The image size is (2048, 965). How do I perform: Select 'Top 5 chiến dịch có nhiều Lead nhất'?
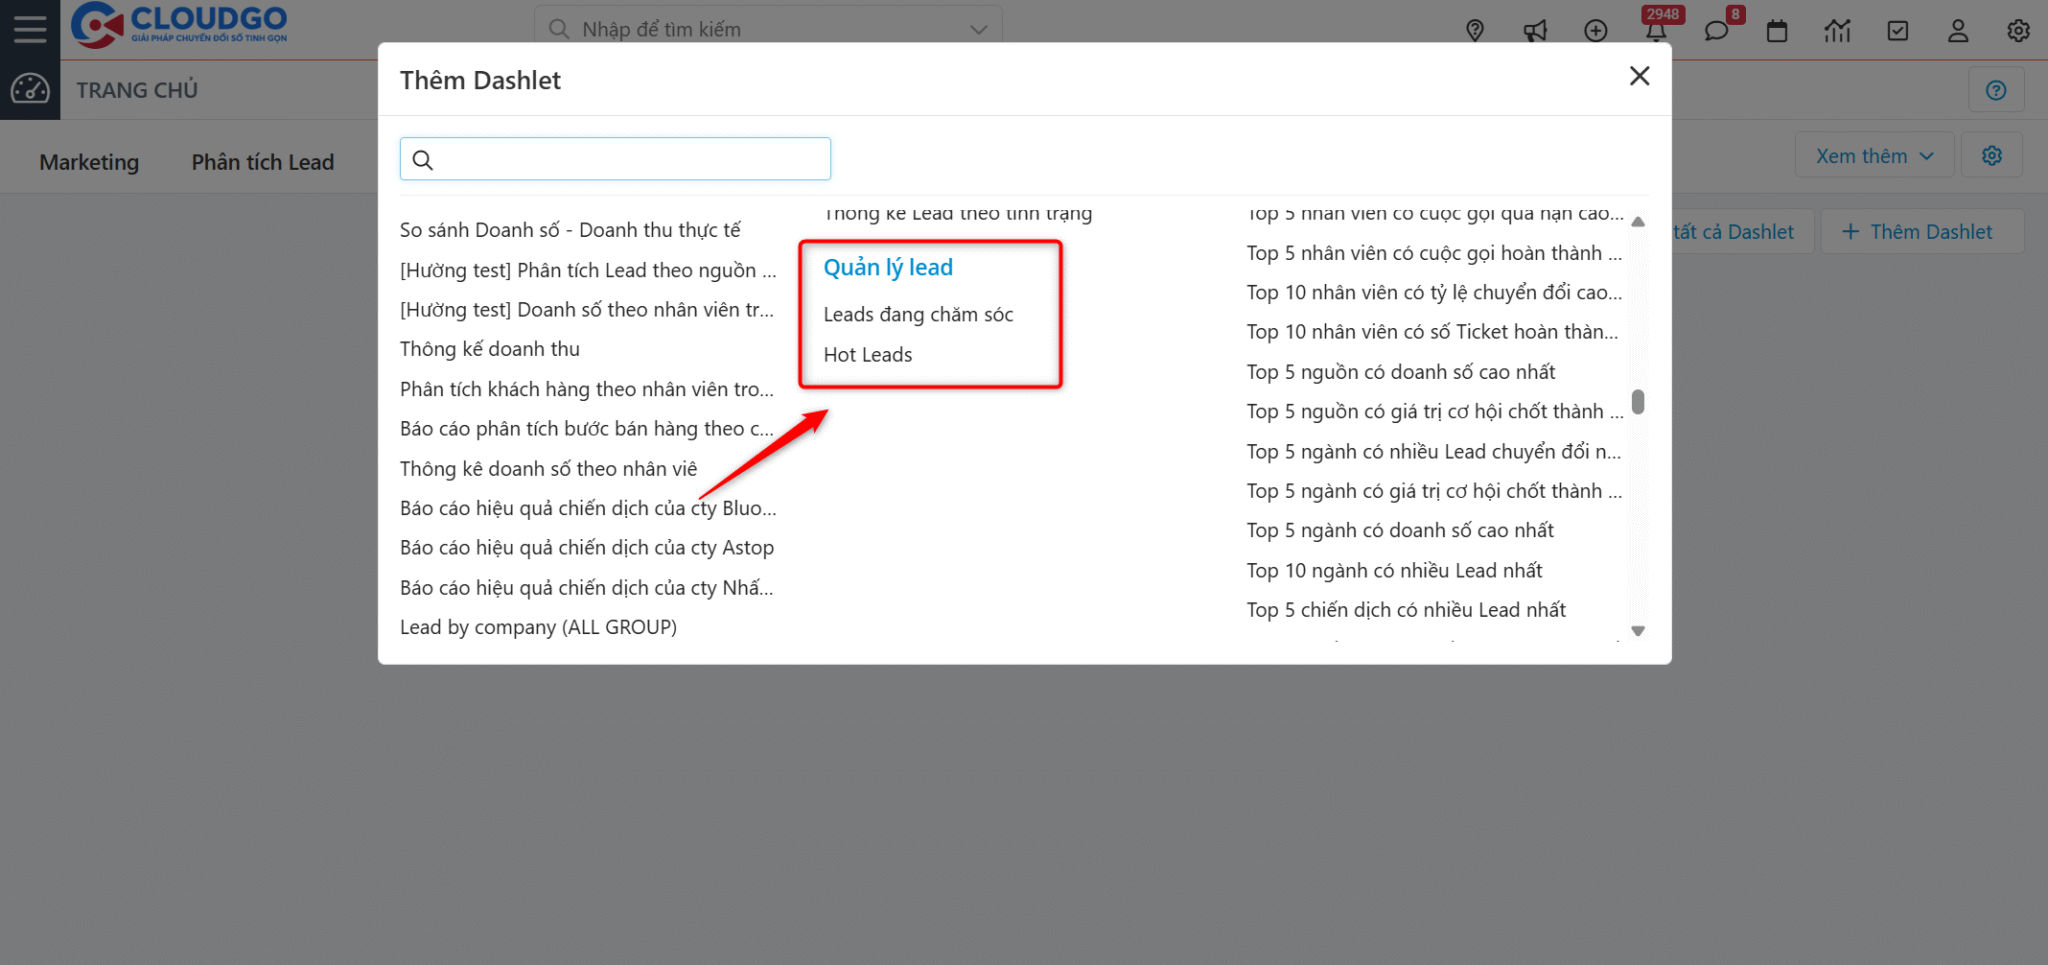(x=1406, y=610)
